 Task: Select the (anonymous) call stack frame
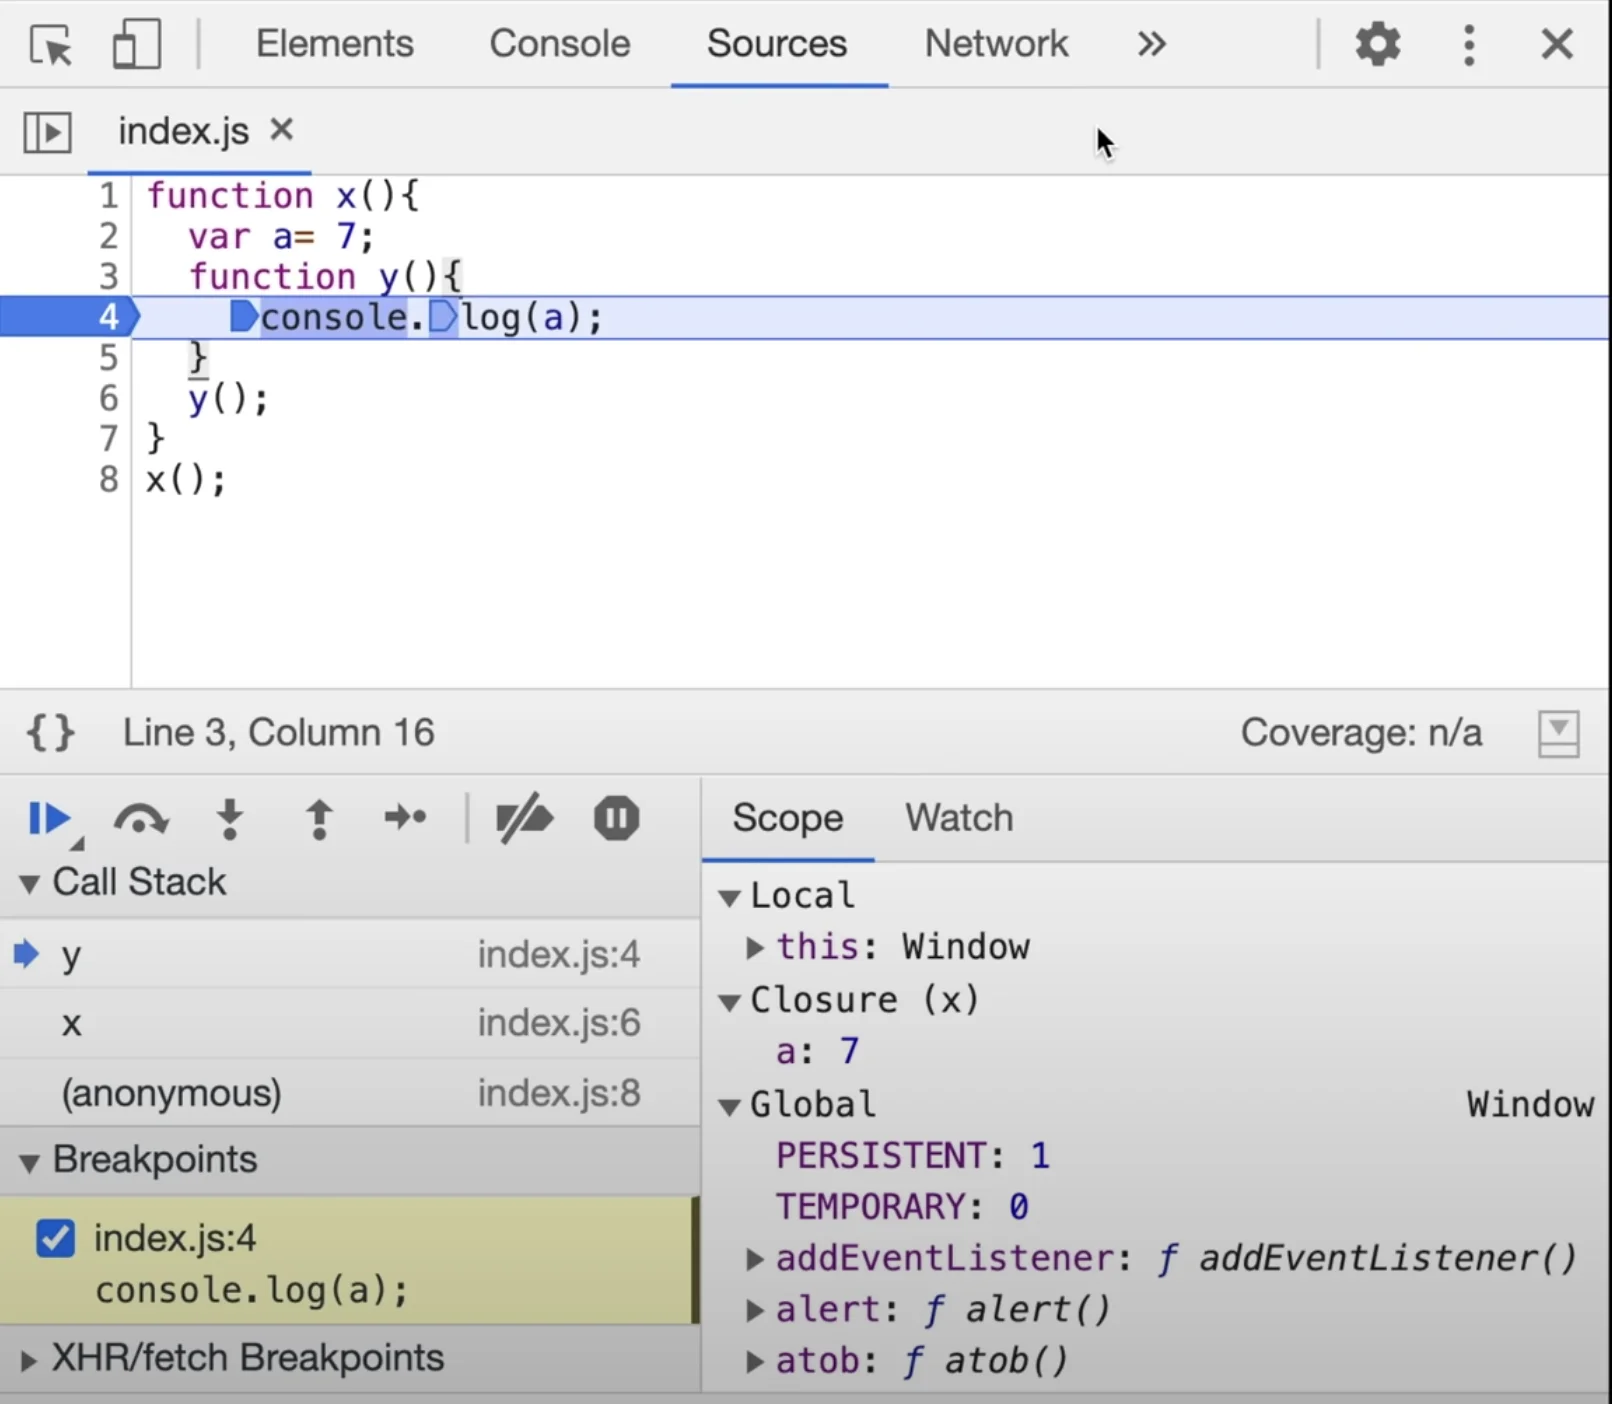pyautogui.click(x=349, y=1093)
